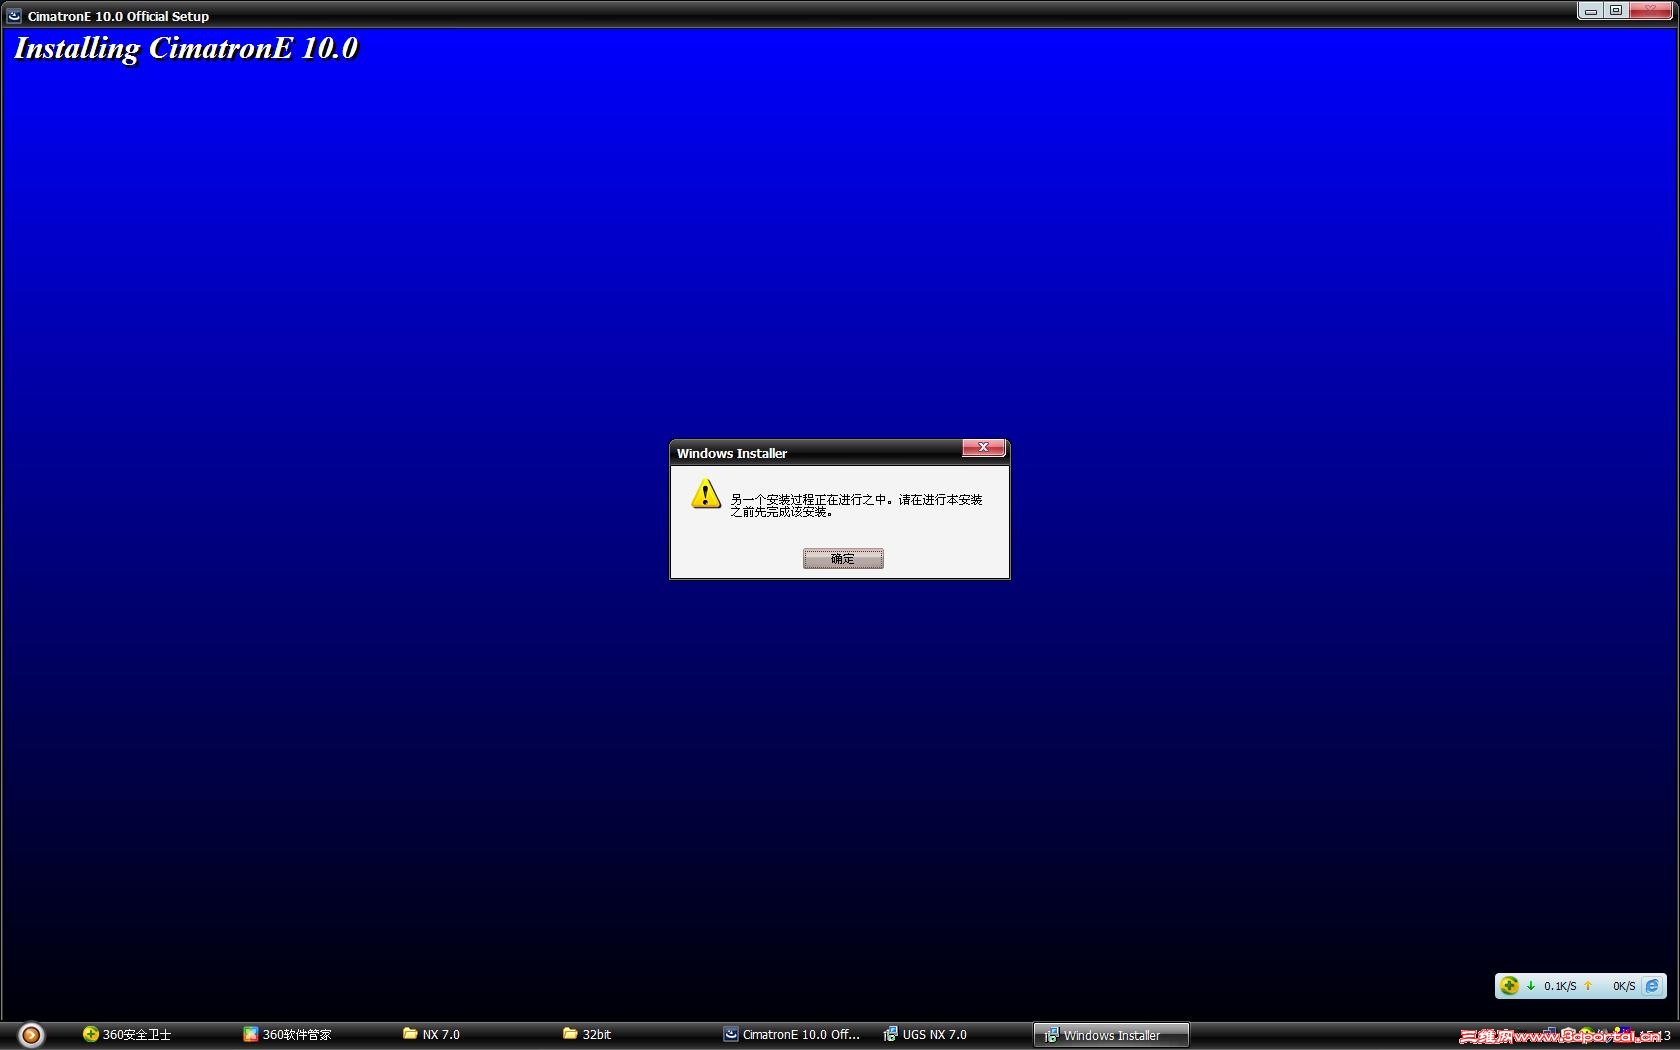Click the Installing CimatronE 10.0 heading
1680x1050 pixels.
click(x=186, y=49)
